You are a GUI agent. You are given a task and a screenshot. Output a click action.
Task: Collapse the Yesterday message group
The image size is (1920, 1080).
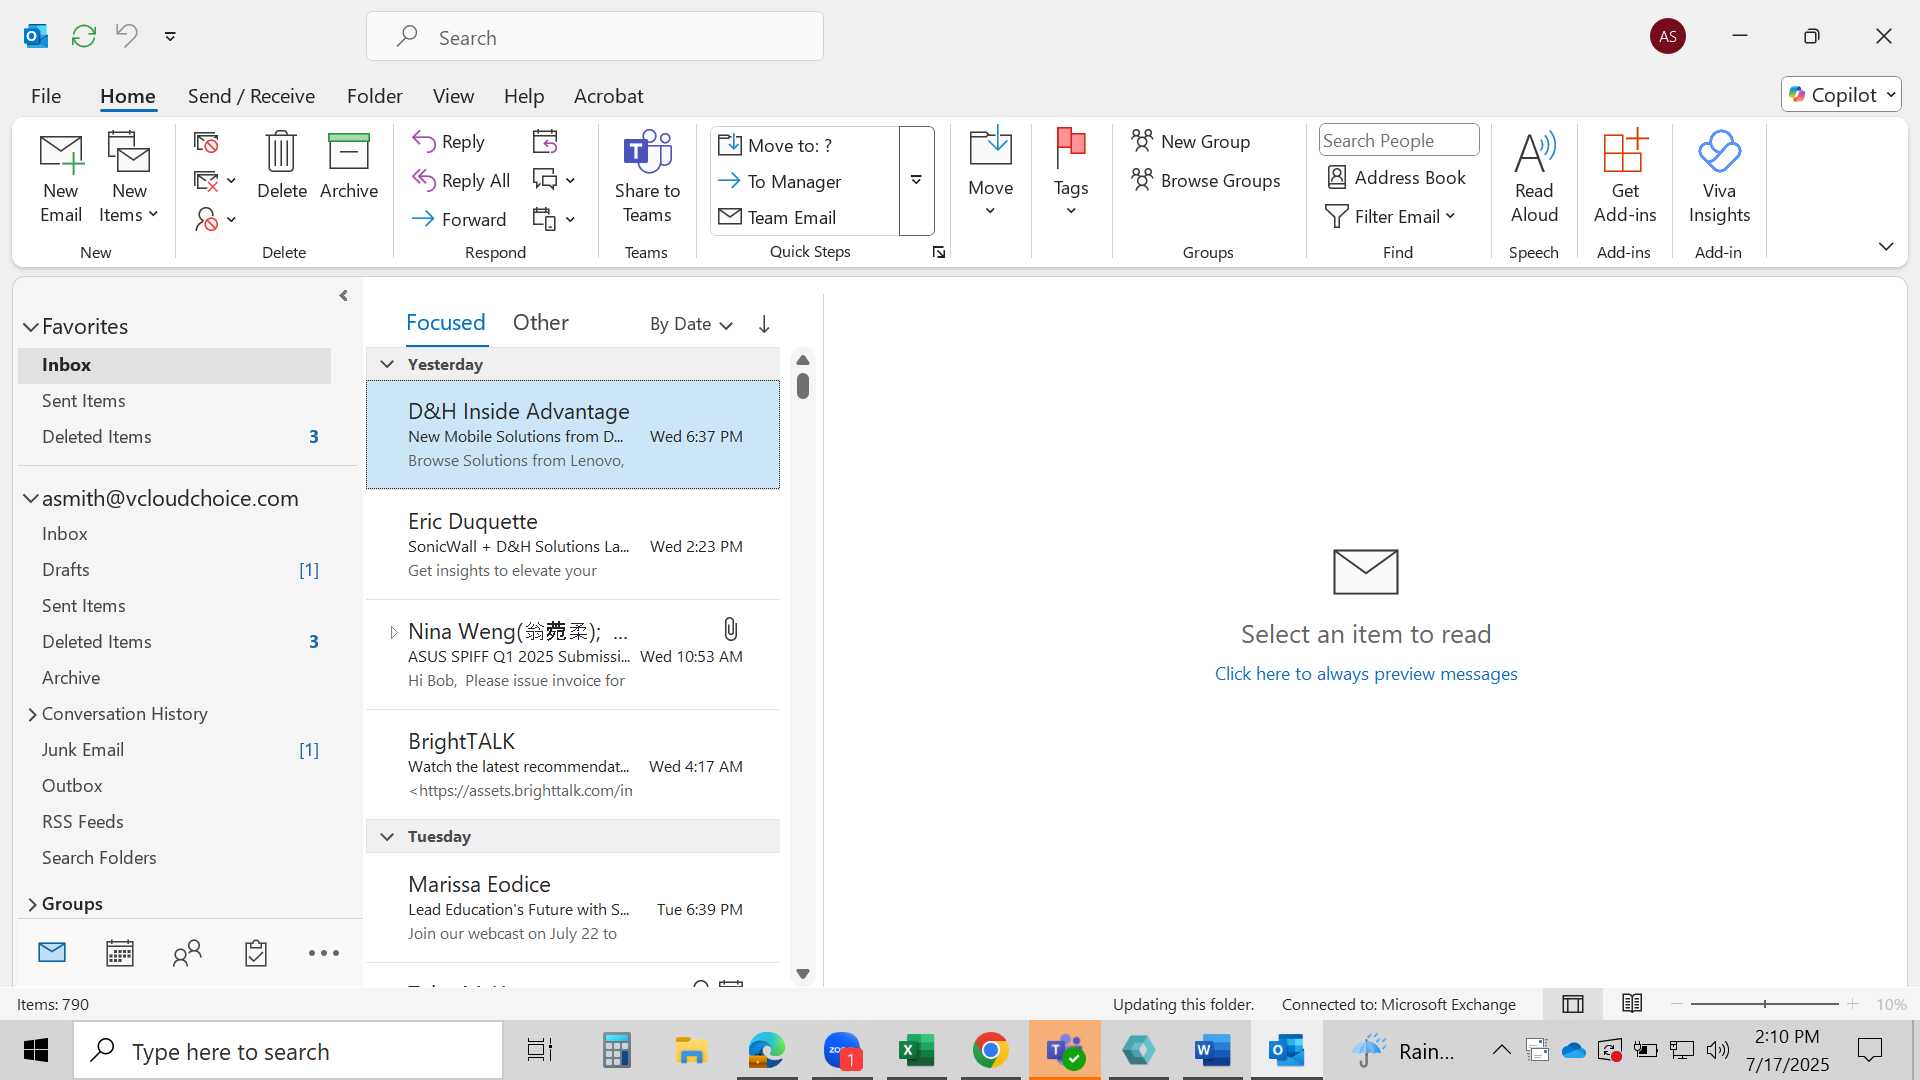tap(387, 364)
